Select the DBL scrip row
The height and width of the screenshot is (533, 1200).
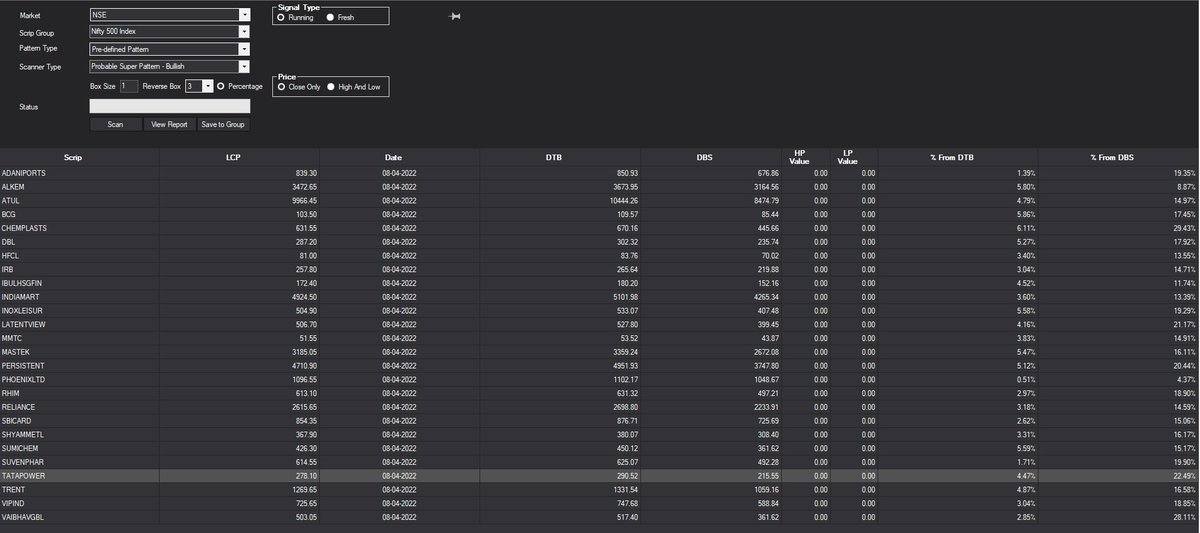pos(600,241)
